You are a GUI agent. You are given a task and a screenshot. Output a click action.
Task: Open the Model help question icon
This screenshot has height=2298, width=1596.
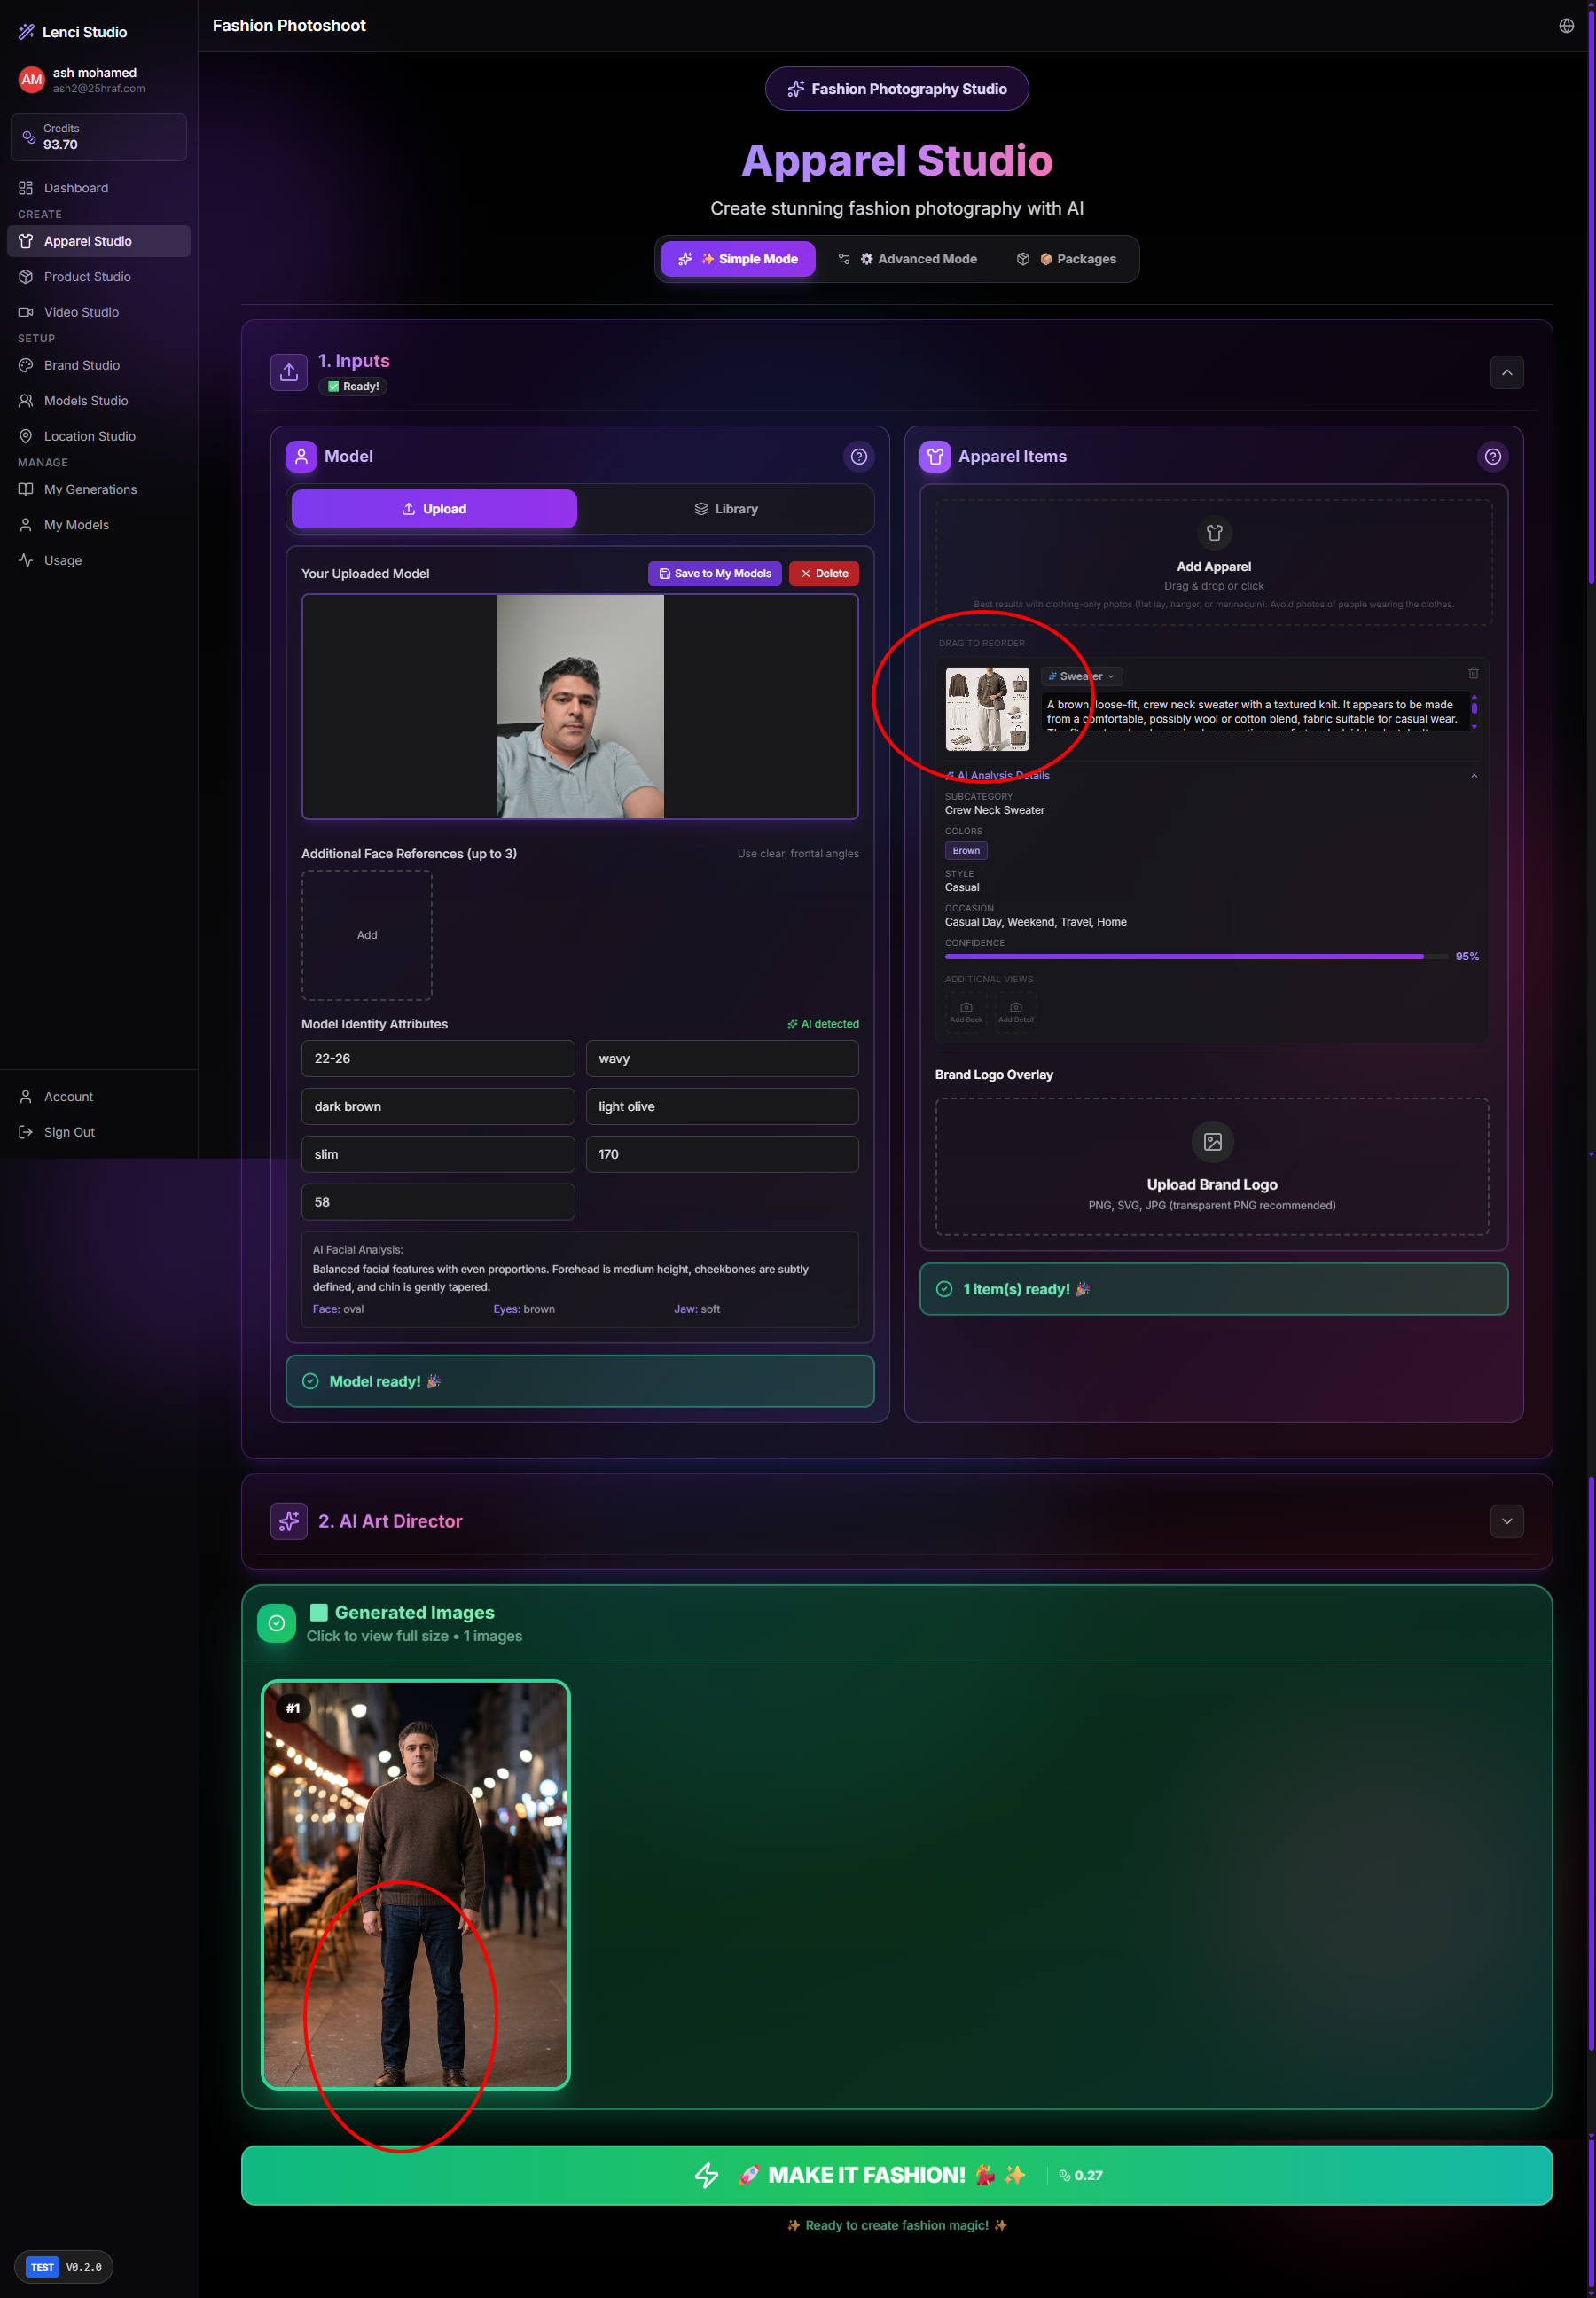coord(858,457)
